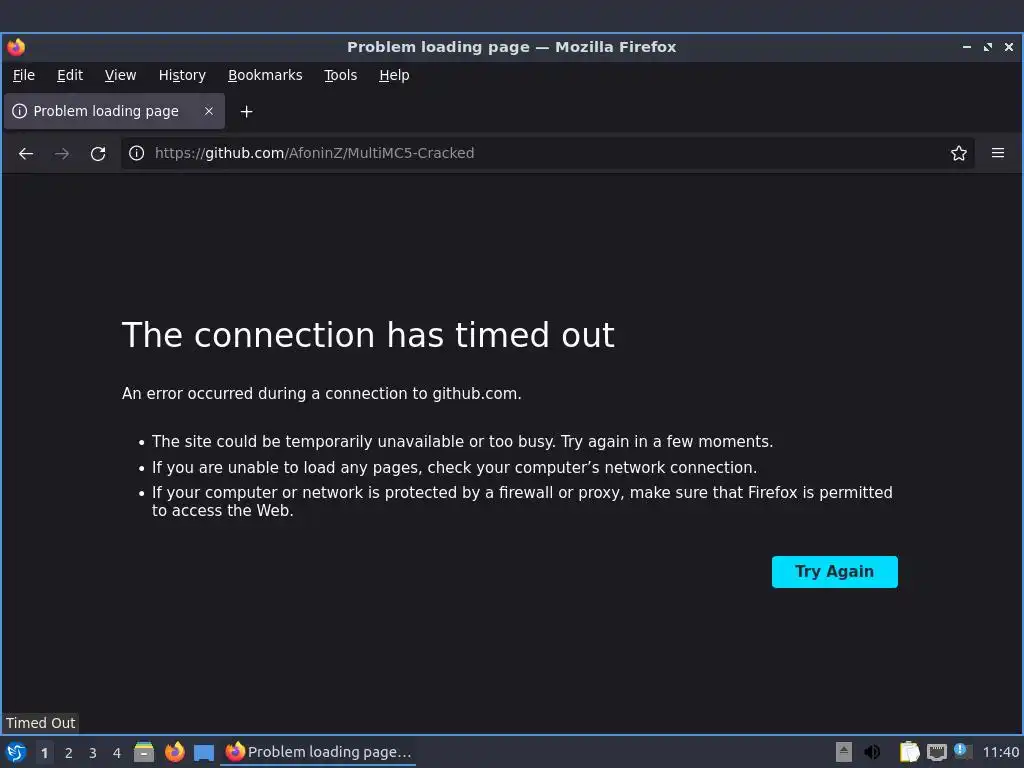
Task: Open the clipboard manager tray icon
Action: point(909,752)
